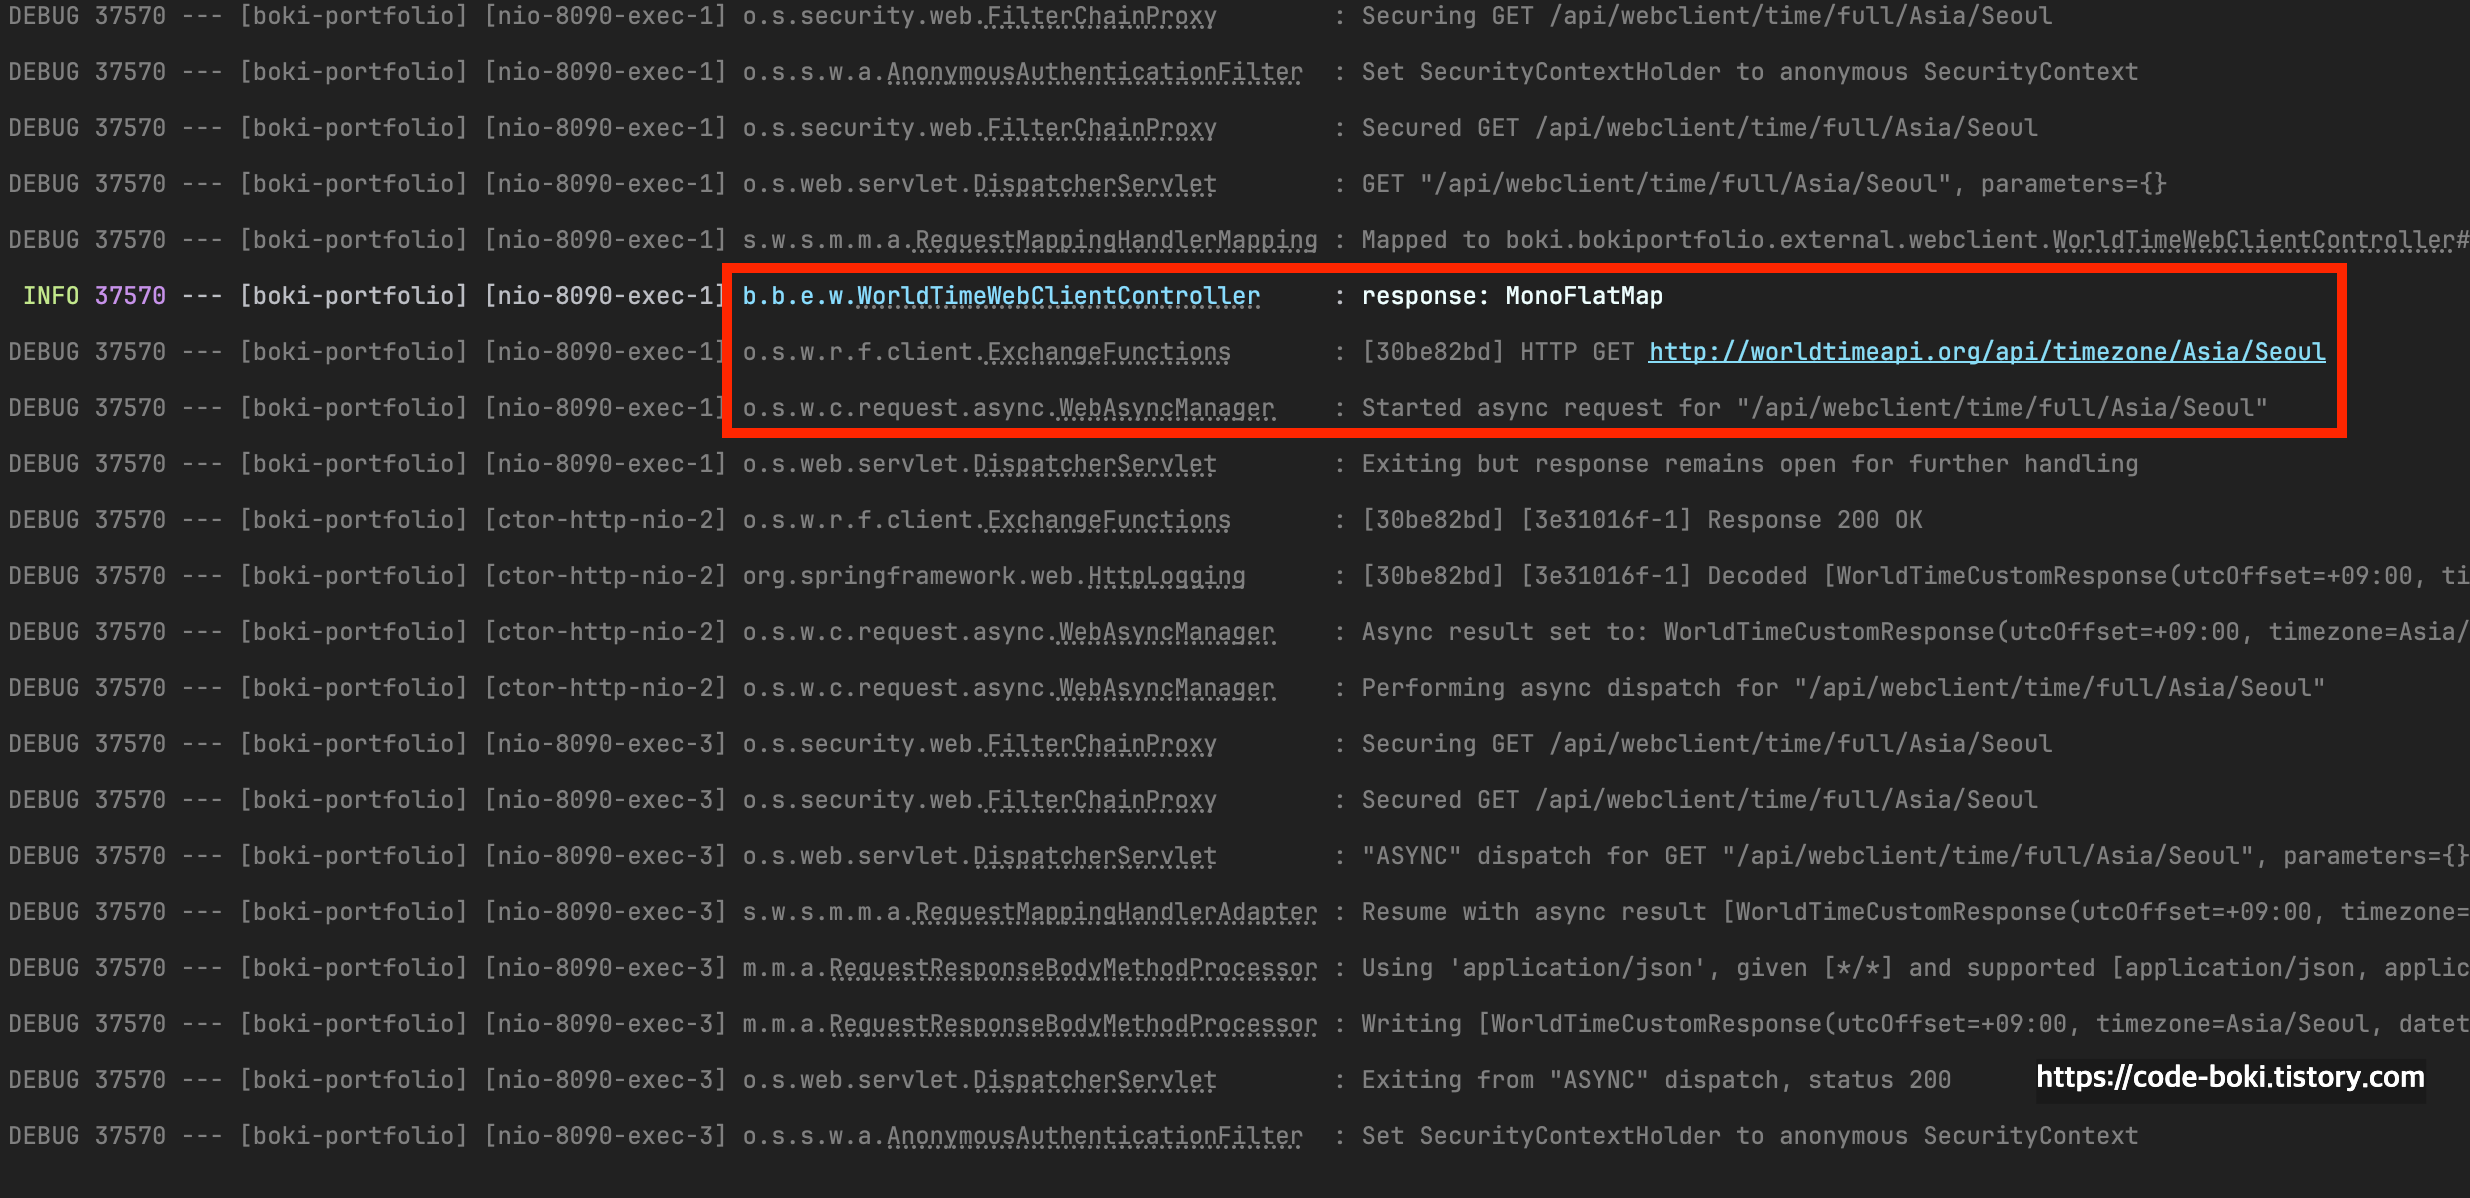
Task: Click the code-boki.tistory.com watermark URL
Action: tap(2230, 1077)
